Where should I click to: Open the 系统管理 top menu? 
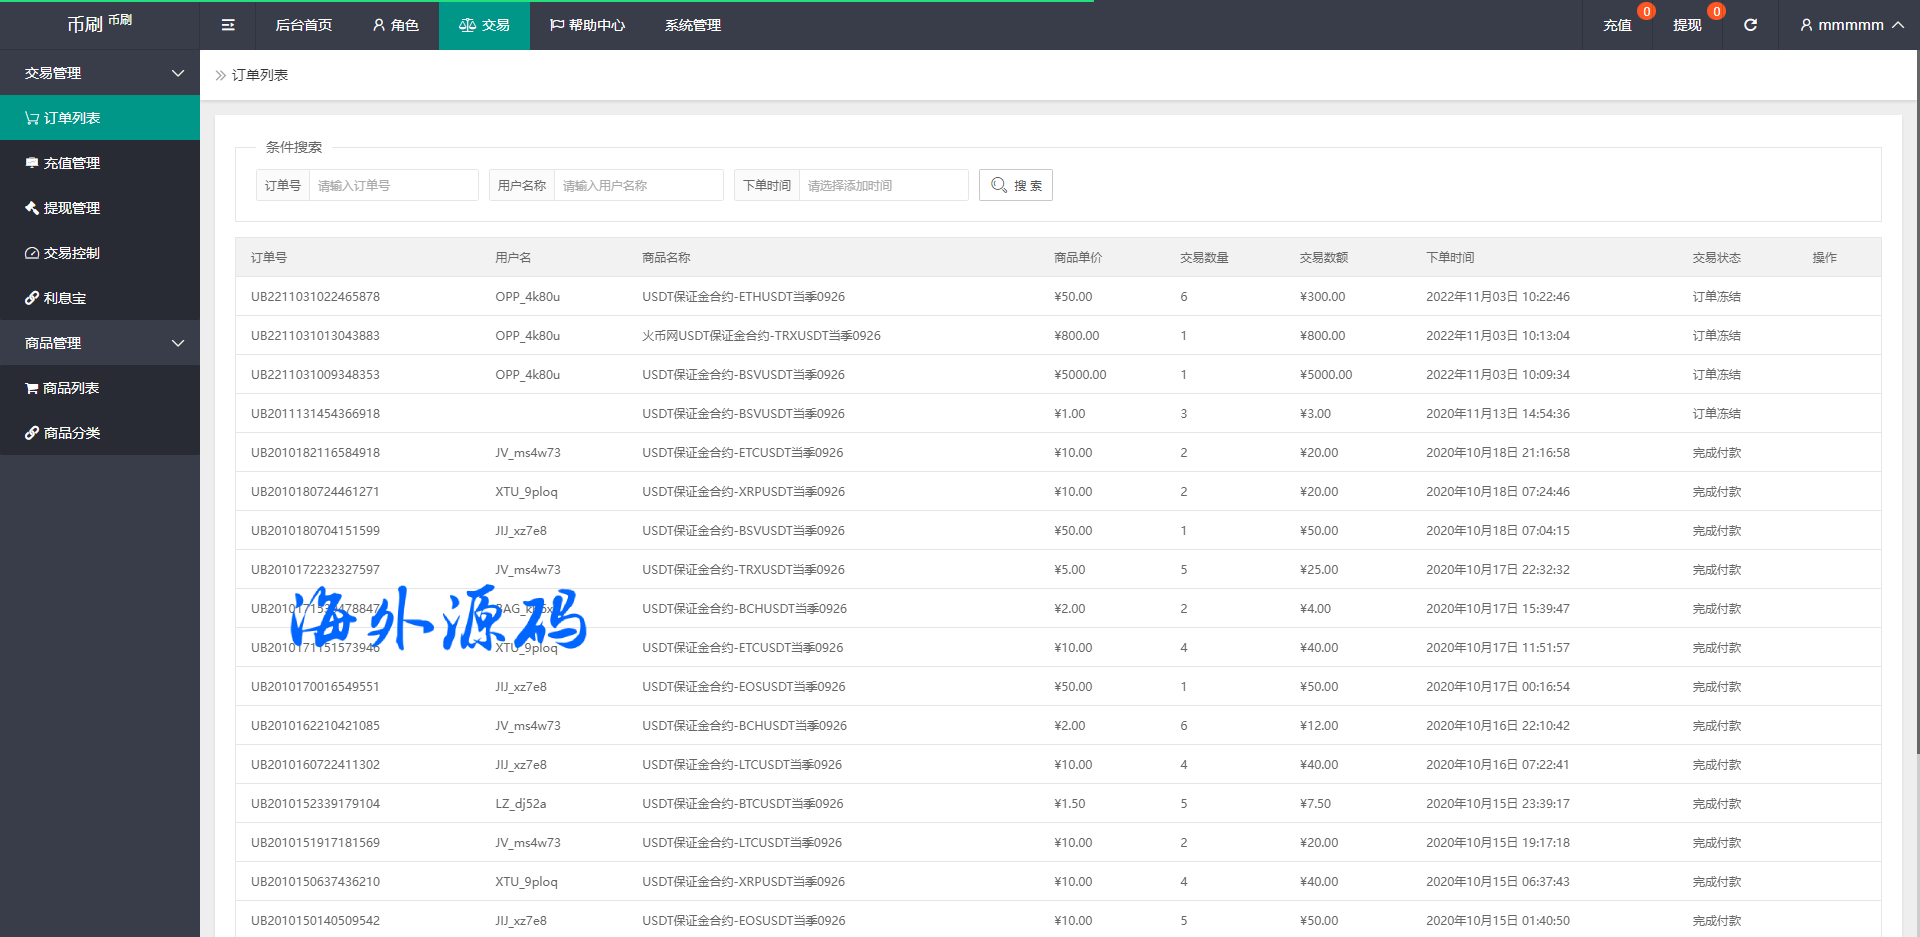pos(692,25)
